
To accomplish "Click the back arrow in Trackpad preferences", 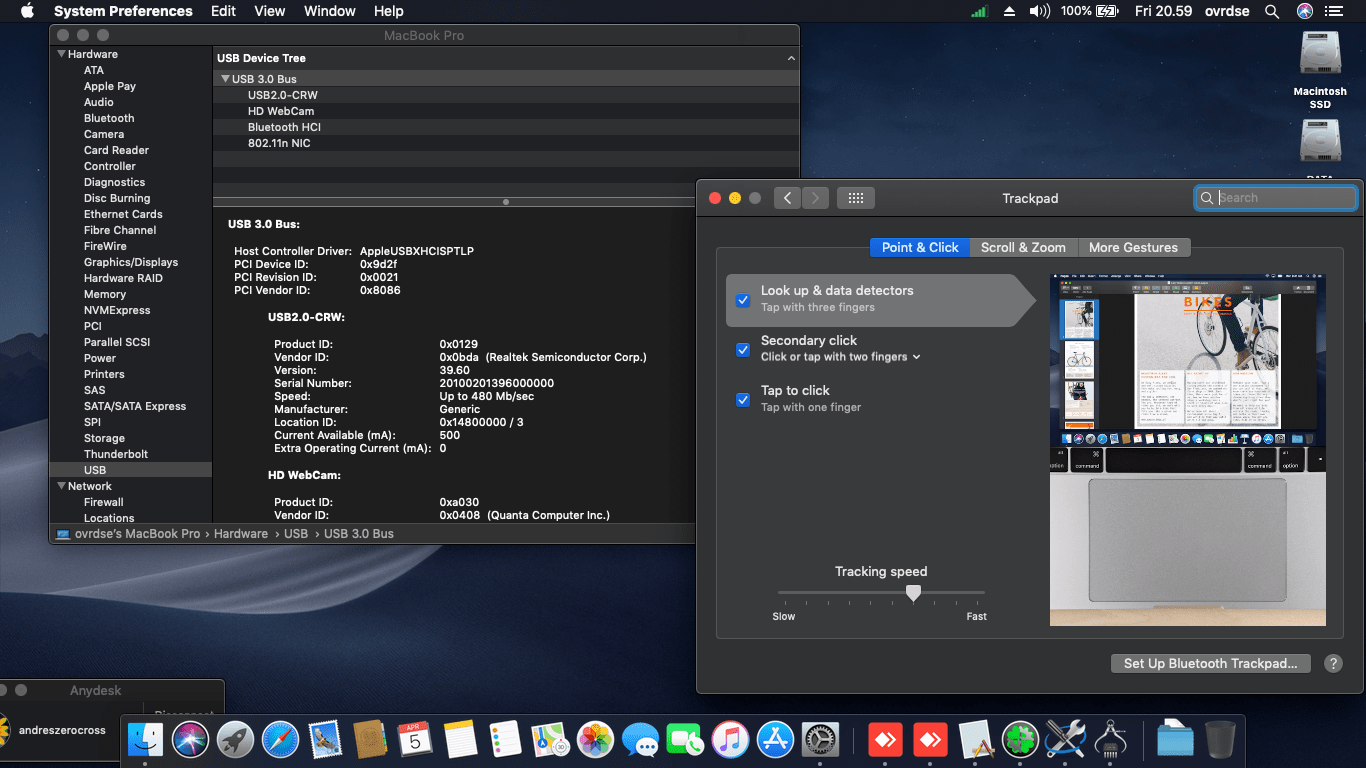I will 787,198.
